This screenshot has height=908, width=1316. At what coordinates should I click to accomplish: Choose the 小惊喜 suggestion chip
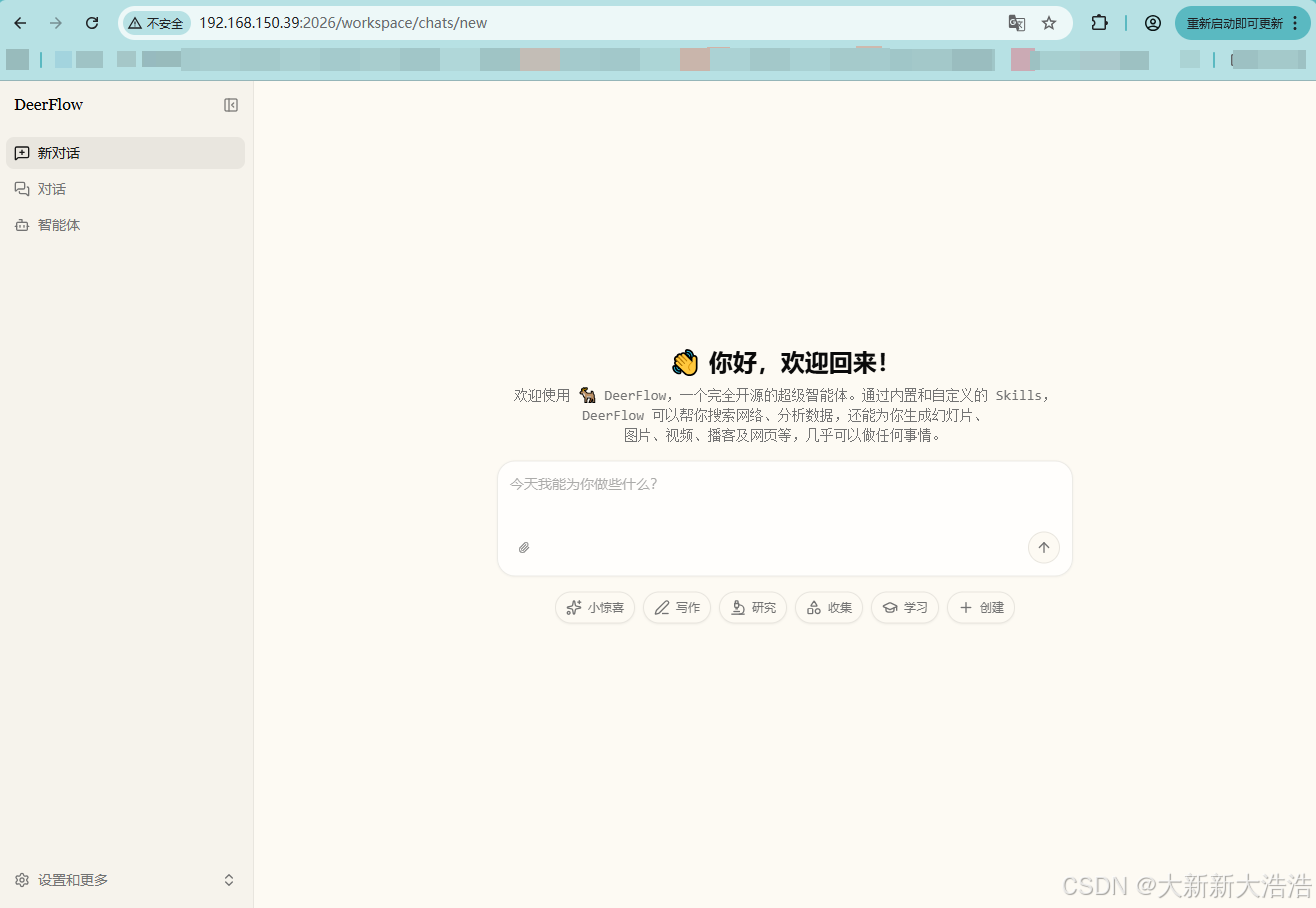595,607
